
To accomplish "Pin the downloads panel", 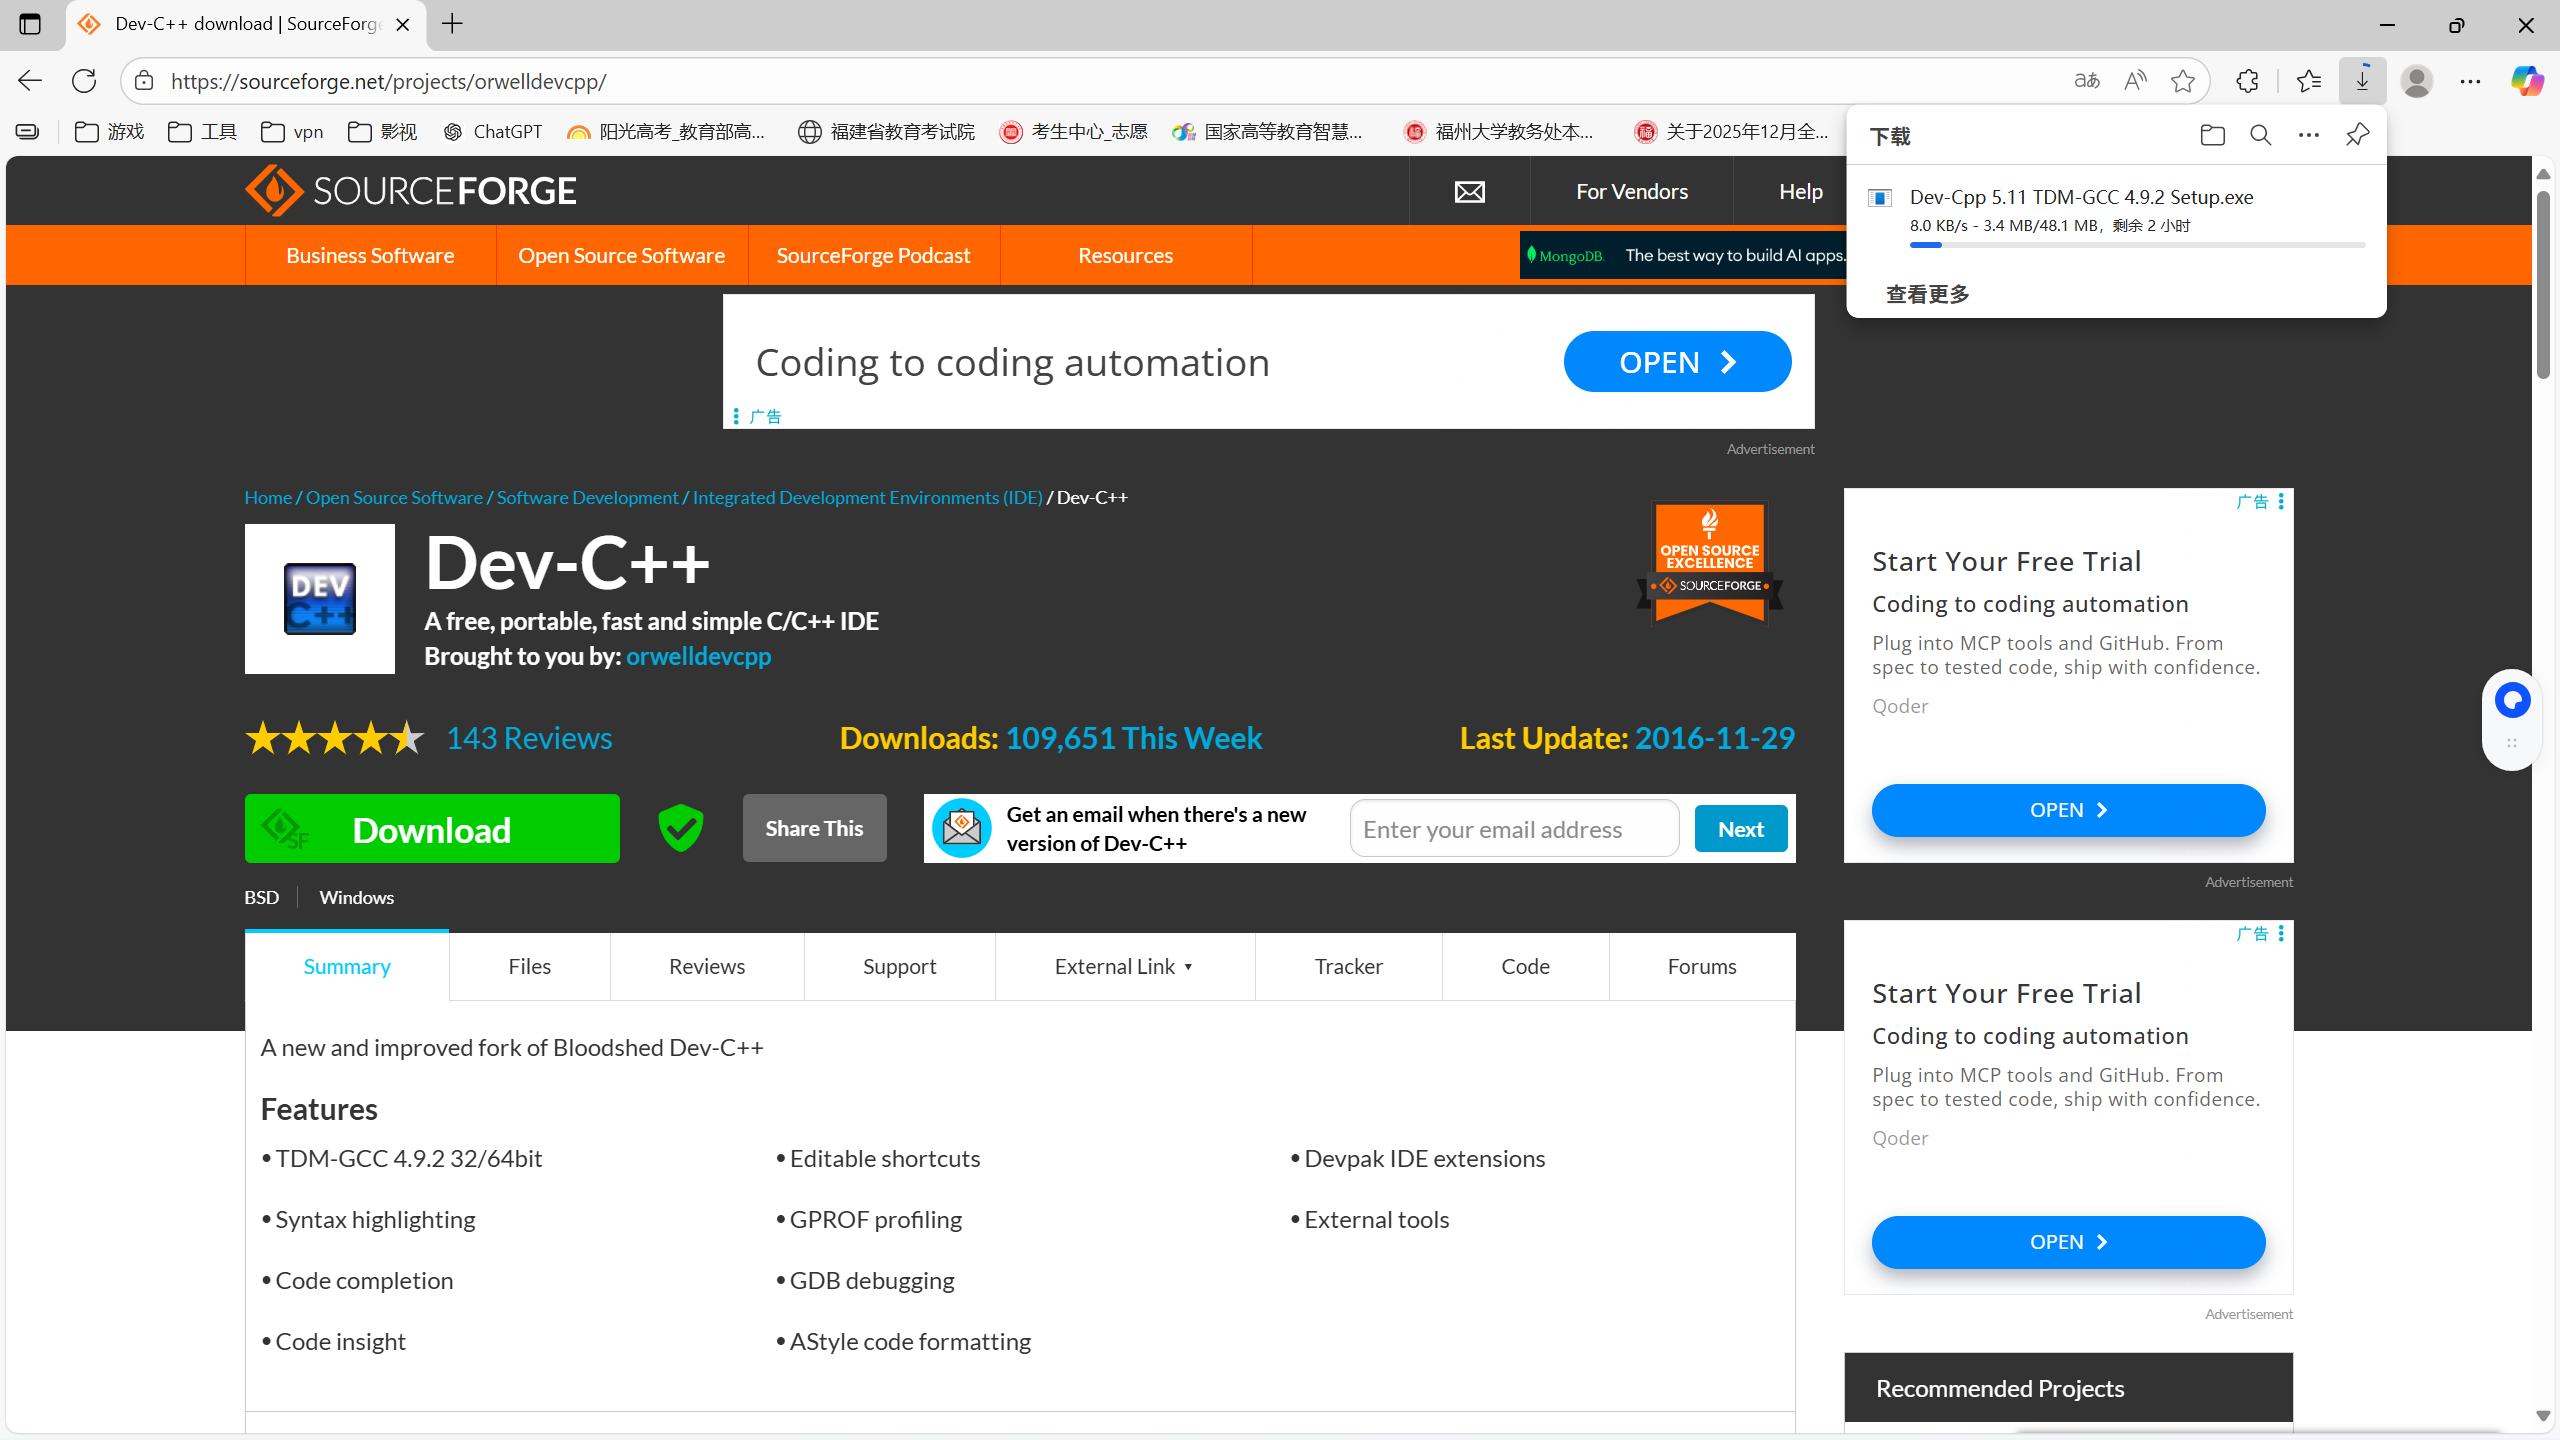I will pyautogui.click(x=2357, y=135).
